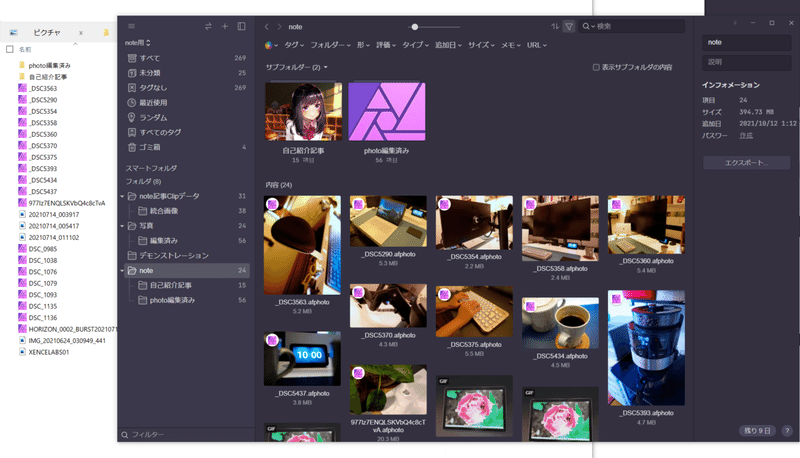Adjust the thumbnail size slider
Screen dimensions: 800x458
coord(415,27)
